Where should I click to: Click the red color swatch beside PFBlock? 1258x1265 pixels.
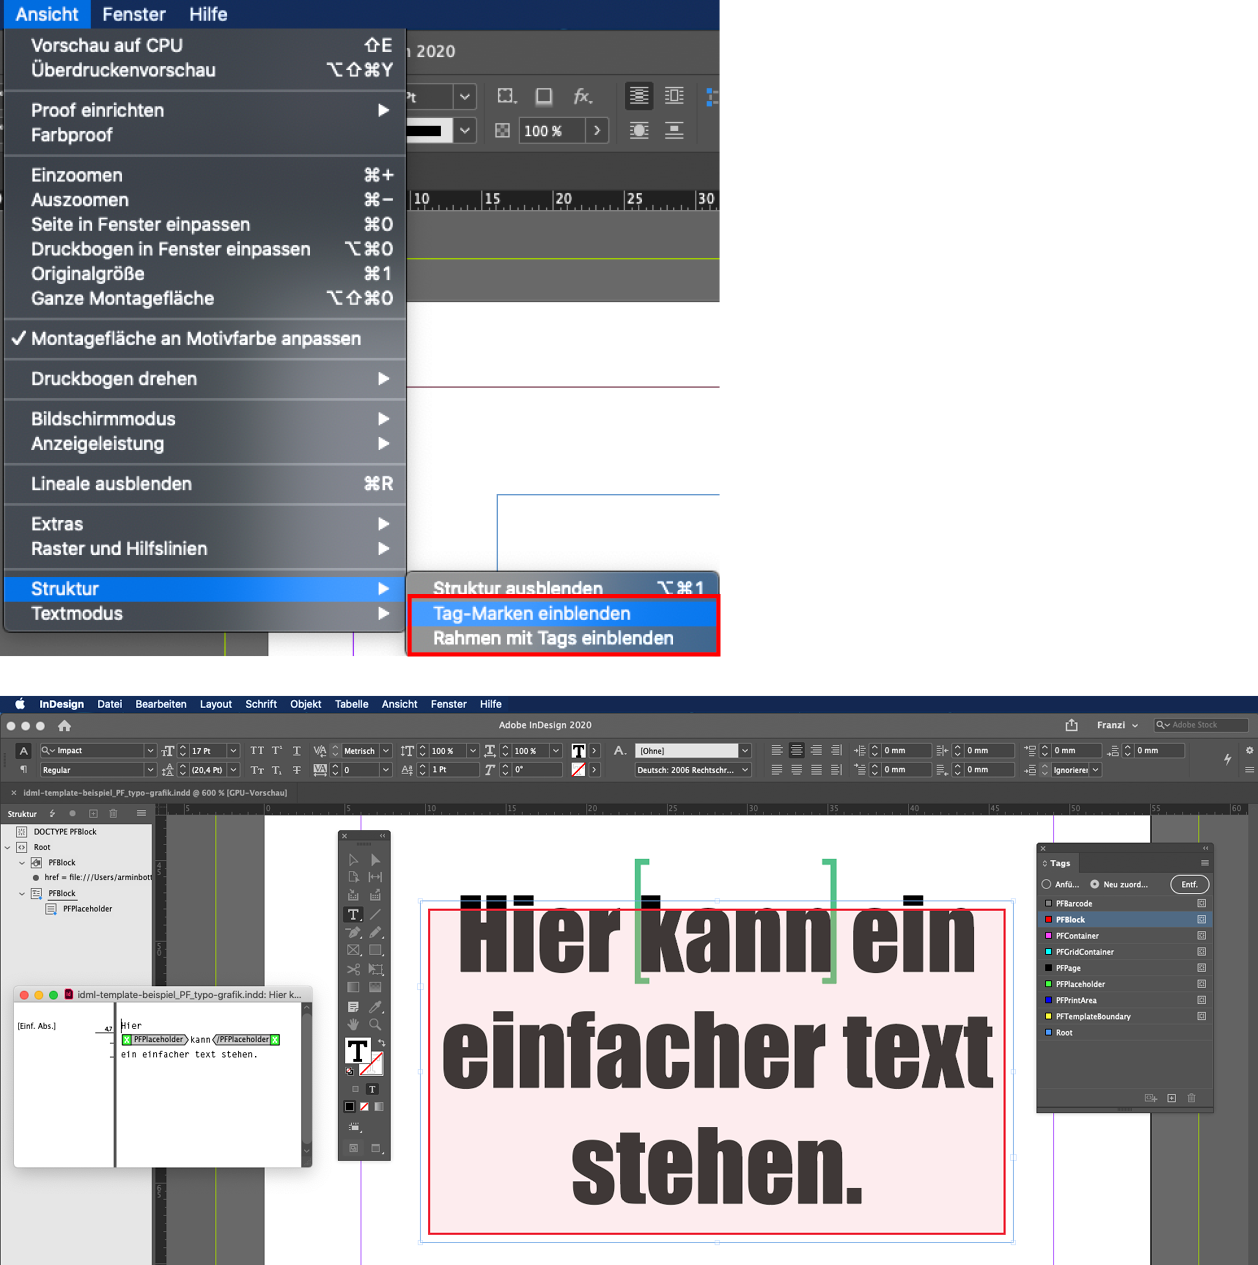1047,919
